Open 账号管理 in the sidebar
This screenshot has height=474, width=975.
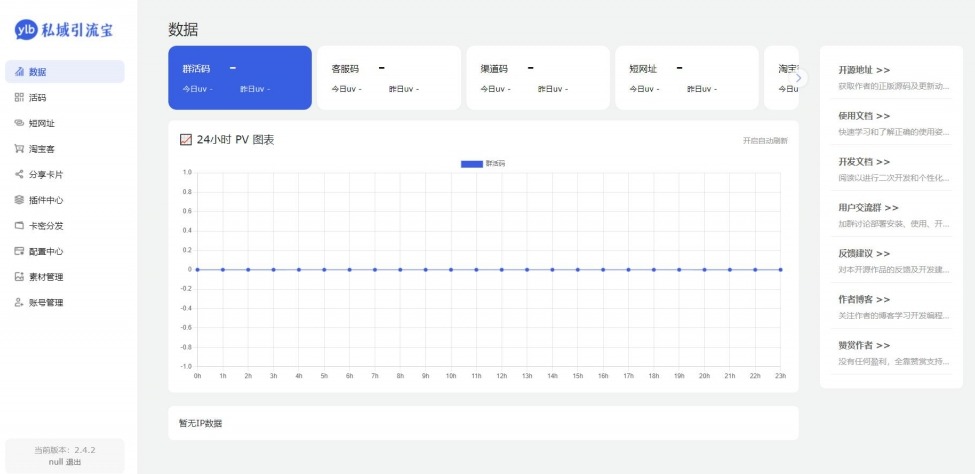coord(65,302)
